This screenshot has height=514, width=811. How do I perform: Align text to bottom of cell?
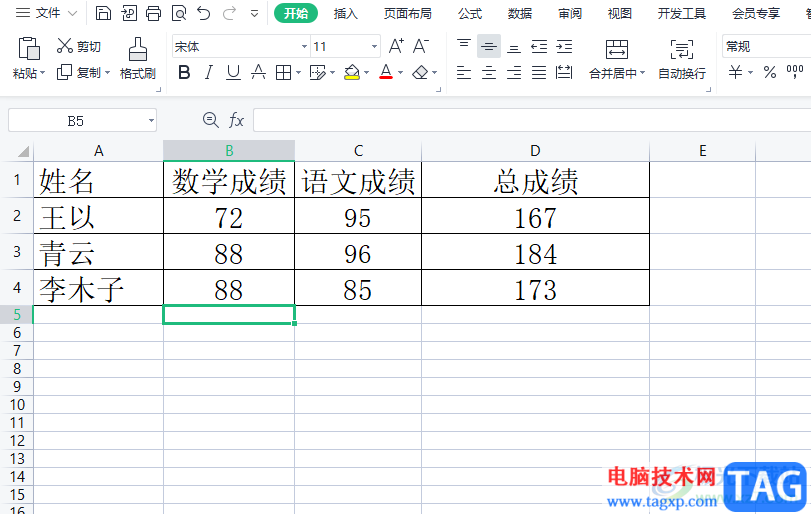point(514,47)
